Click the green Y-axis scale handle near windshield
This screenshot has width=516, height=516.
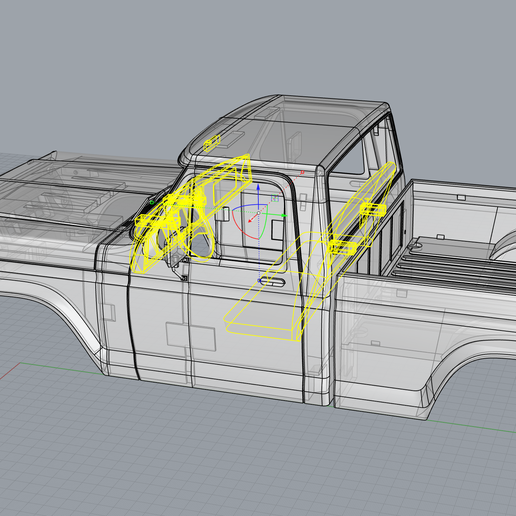pos(152,202)
